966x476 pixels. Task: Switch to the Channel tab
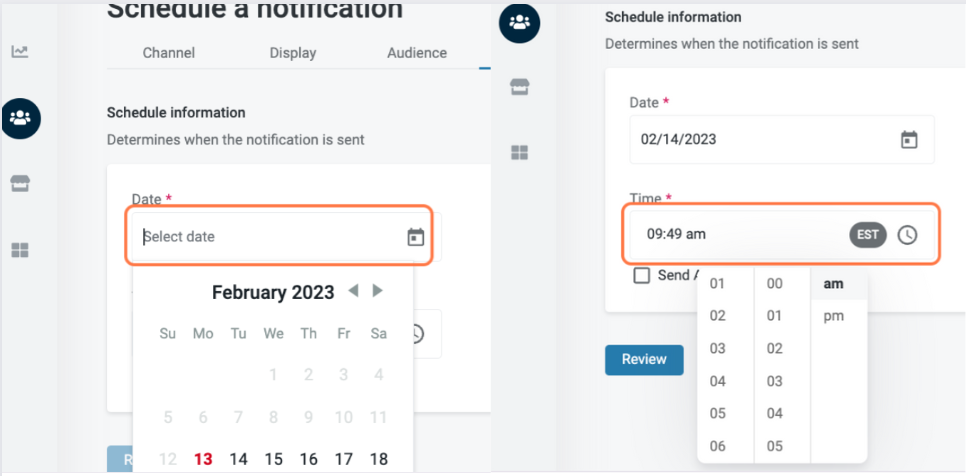coord(169,53)
